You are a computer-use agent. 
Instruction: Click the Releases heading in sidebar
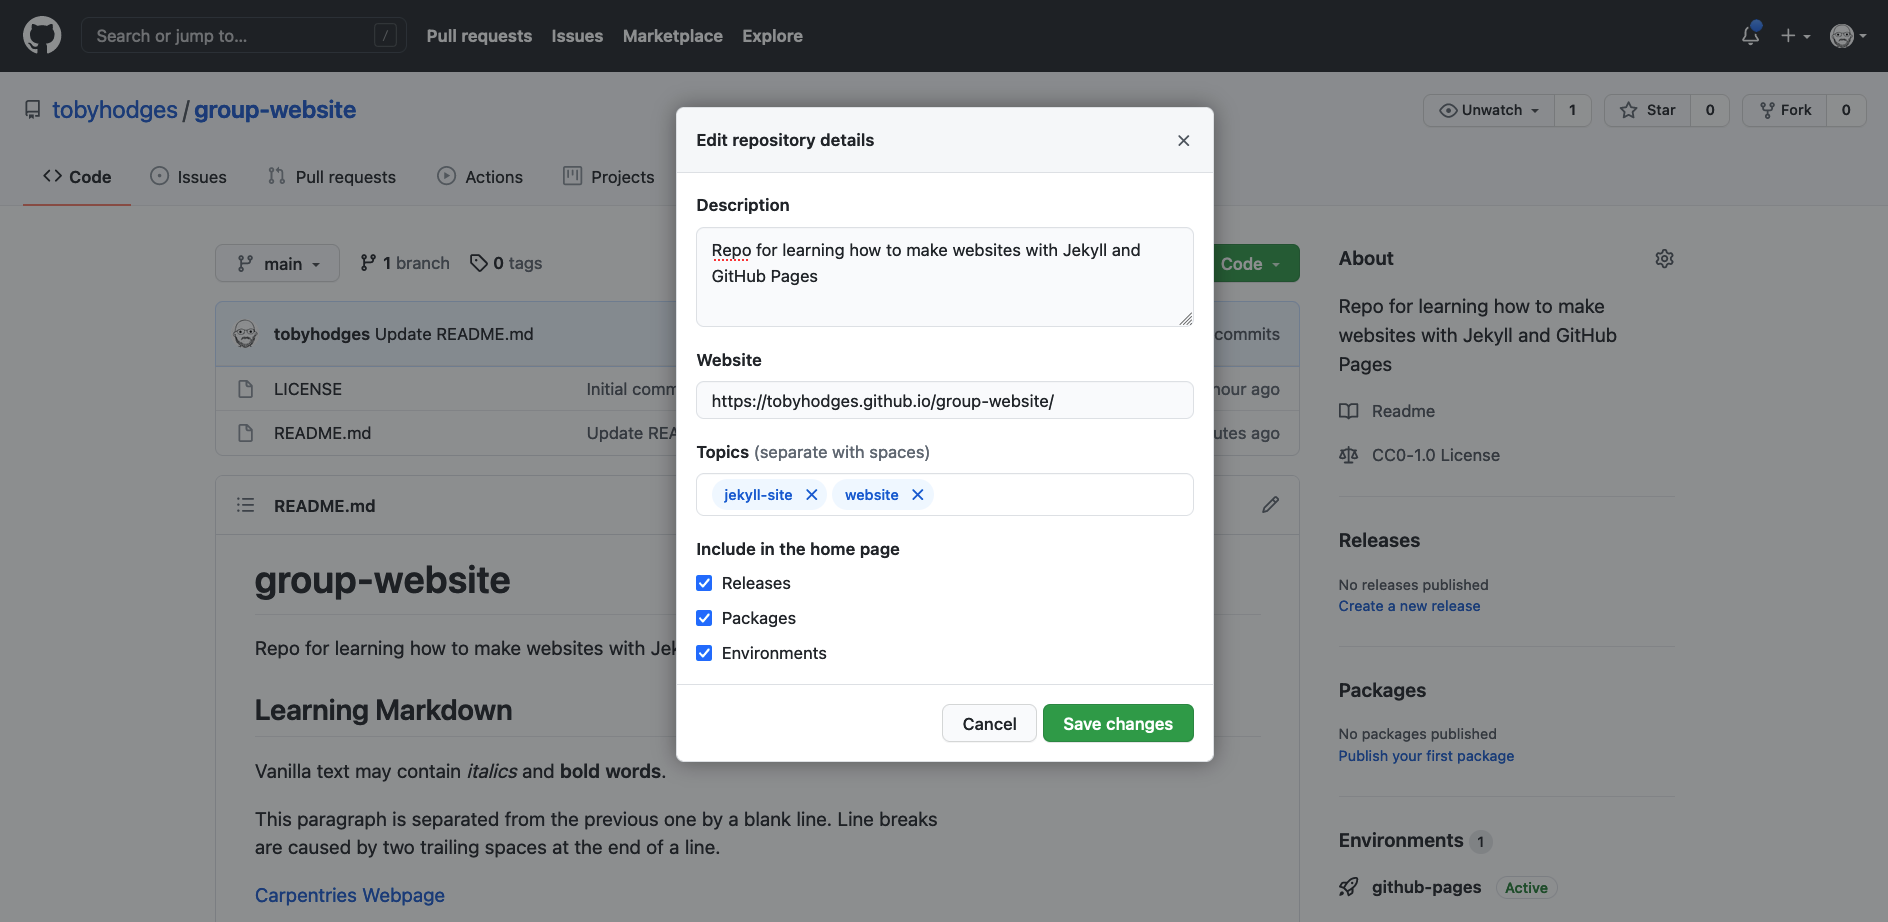[x=1379, y=540]
